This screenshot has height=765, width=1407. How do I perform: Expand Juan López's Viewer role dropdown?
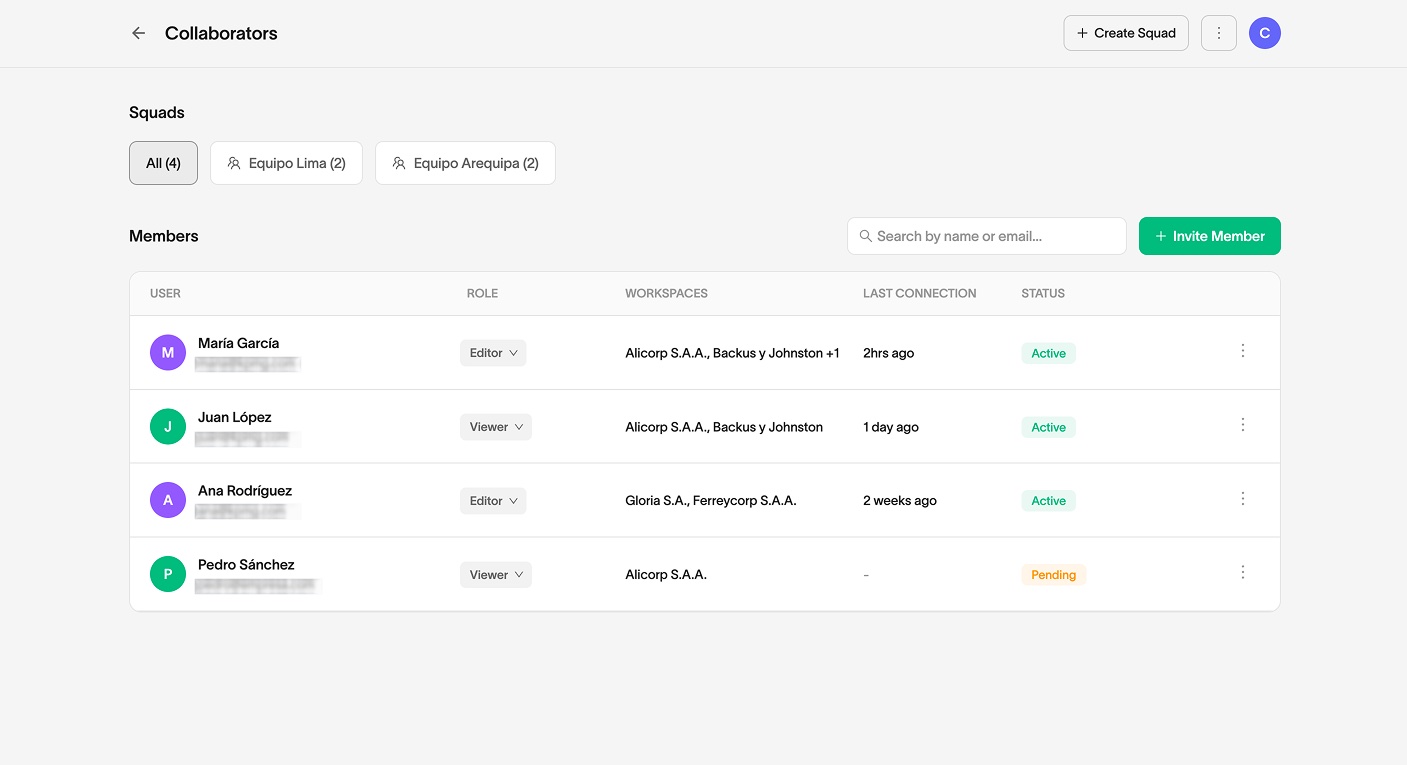coord(495,426)
